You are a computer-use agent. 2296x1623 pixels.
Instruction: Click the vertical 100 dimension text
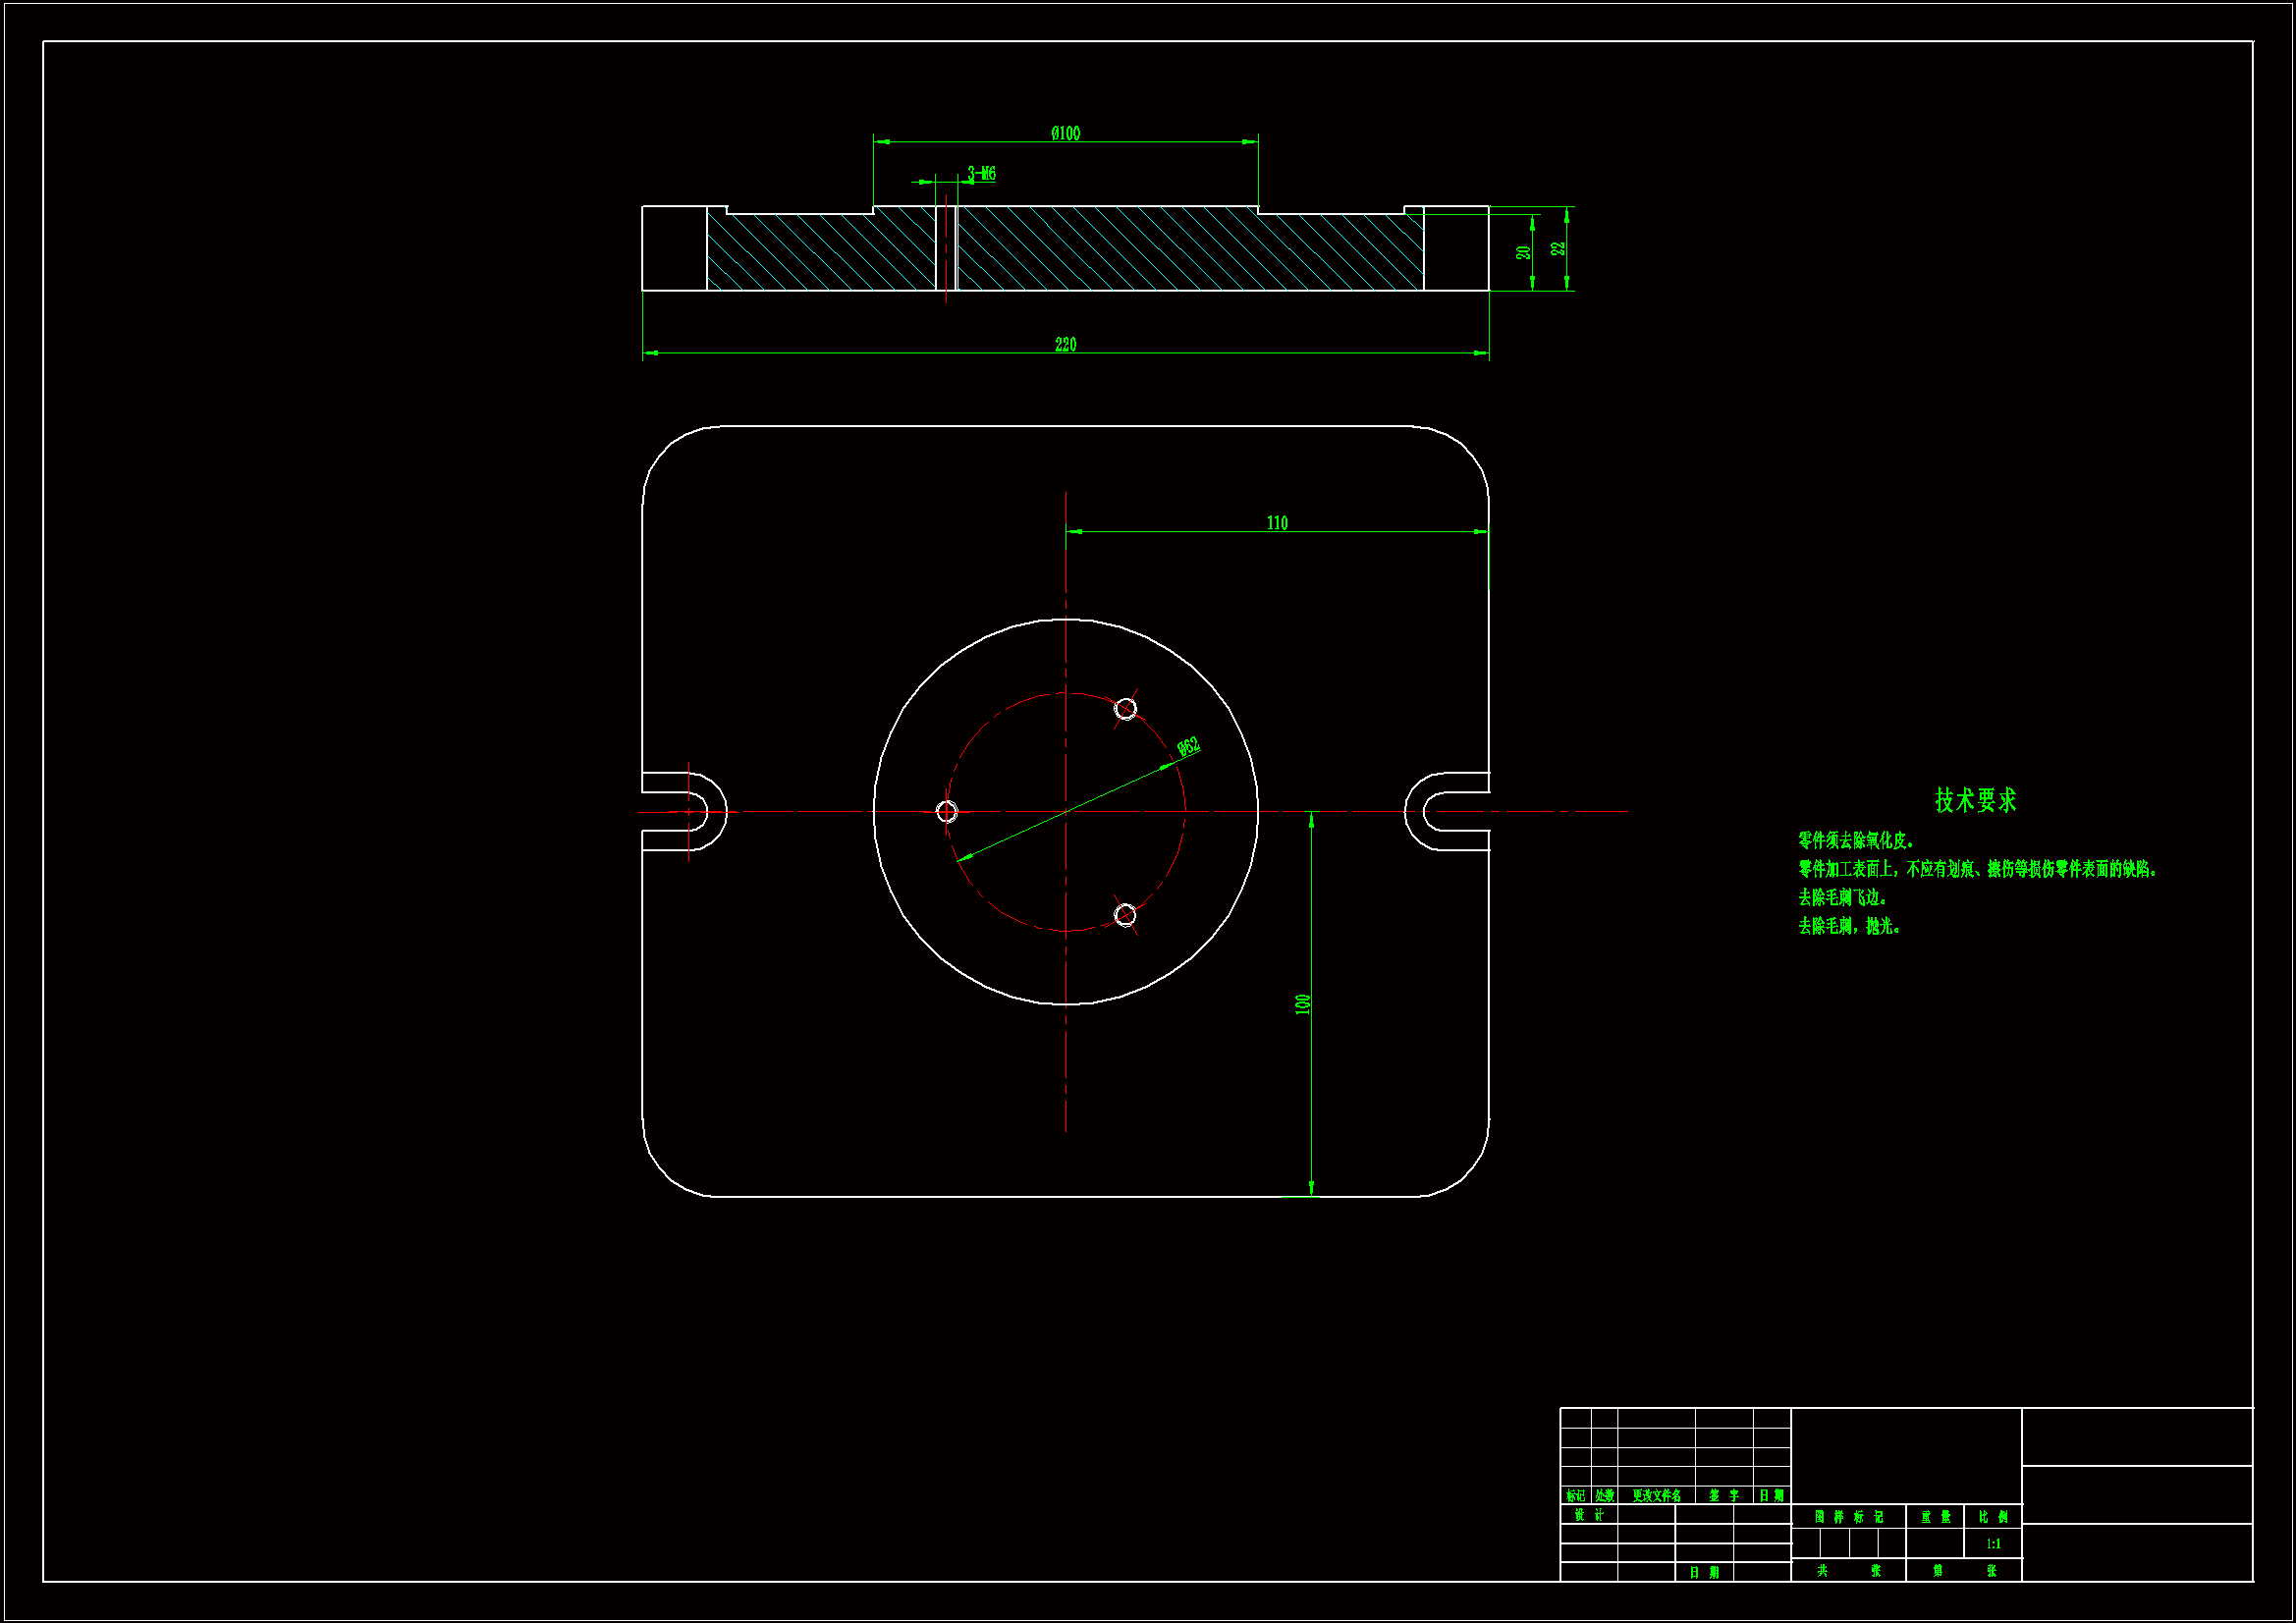click(1302, 1004)
